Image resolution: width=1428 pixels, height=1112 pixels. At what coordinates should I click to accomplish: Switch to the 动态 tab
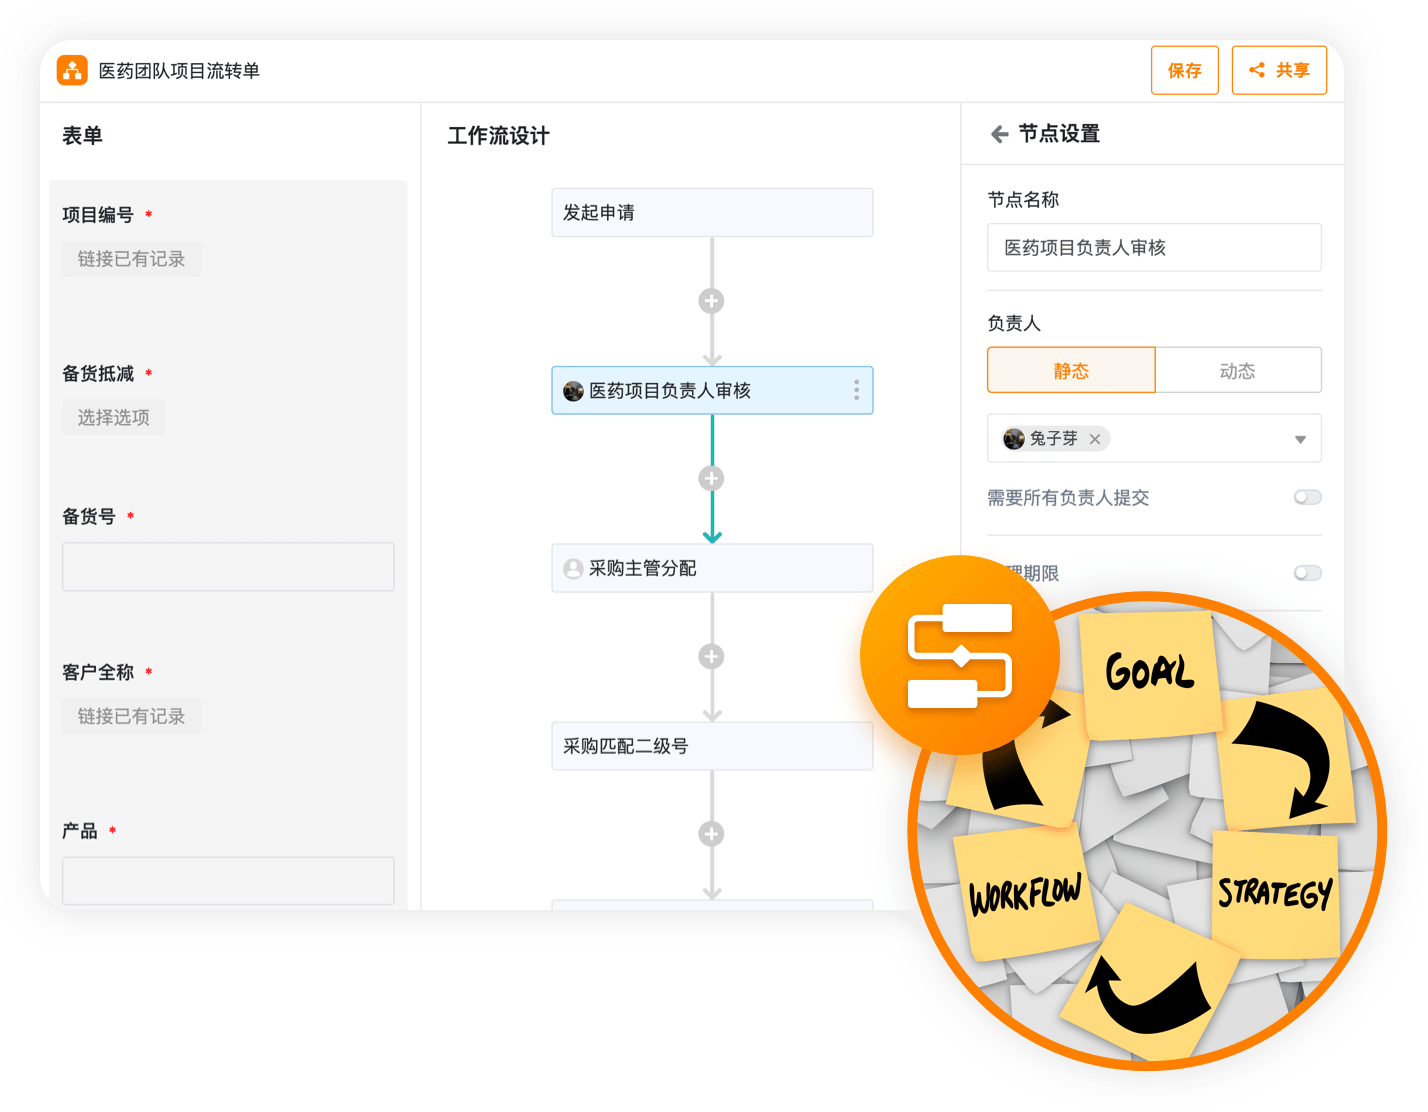coord(1237,371)
